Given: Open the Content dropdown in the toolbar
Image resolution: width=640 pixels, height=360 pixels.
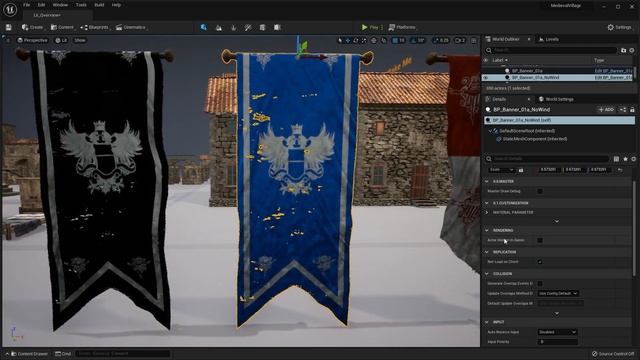Looking at the screenshot, I should [x=62, y=27].
